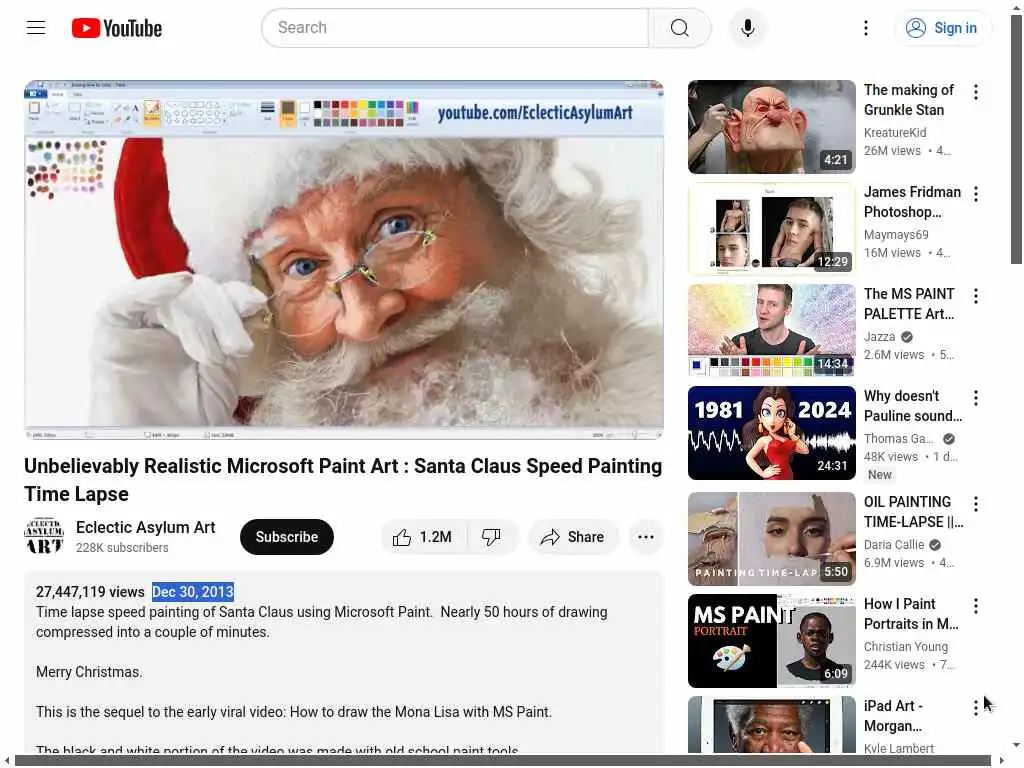Open The MS PAINT PALETTE Art title
This screenshot has height=768, width=1024.
tap(909, 304)
